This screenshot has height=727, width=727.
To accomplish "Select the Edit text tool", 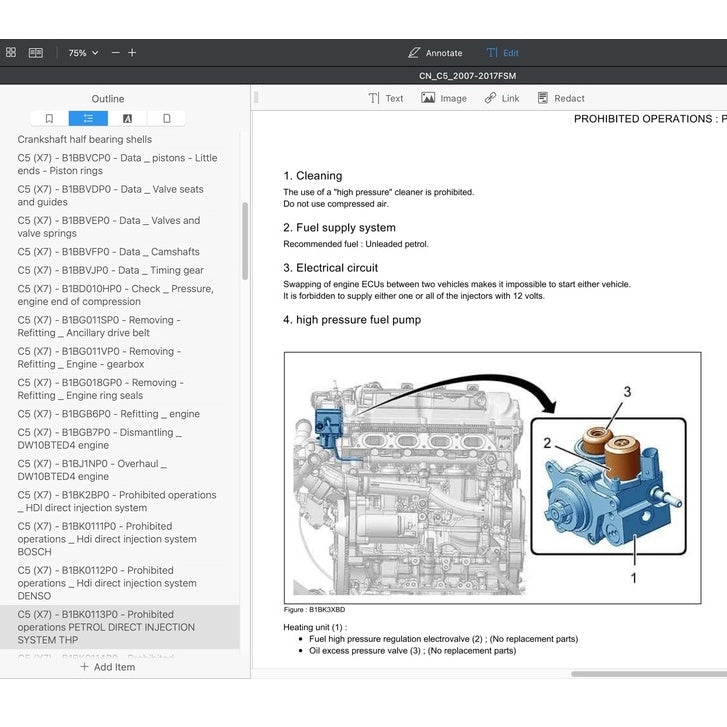I will [503, 53].
